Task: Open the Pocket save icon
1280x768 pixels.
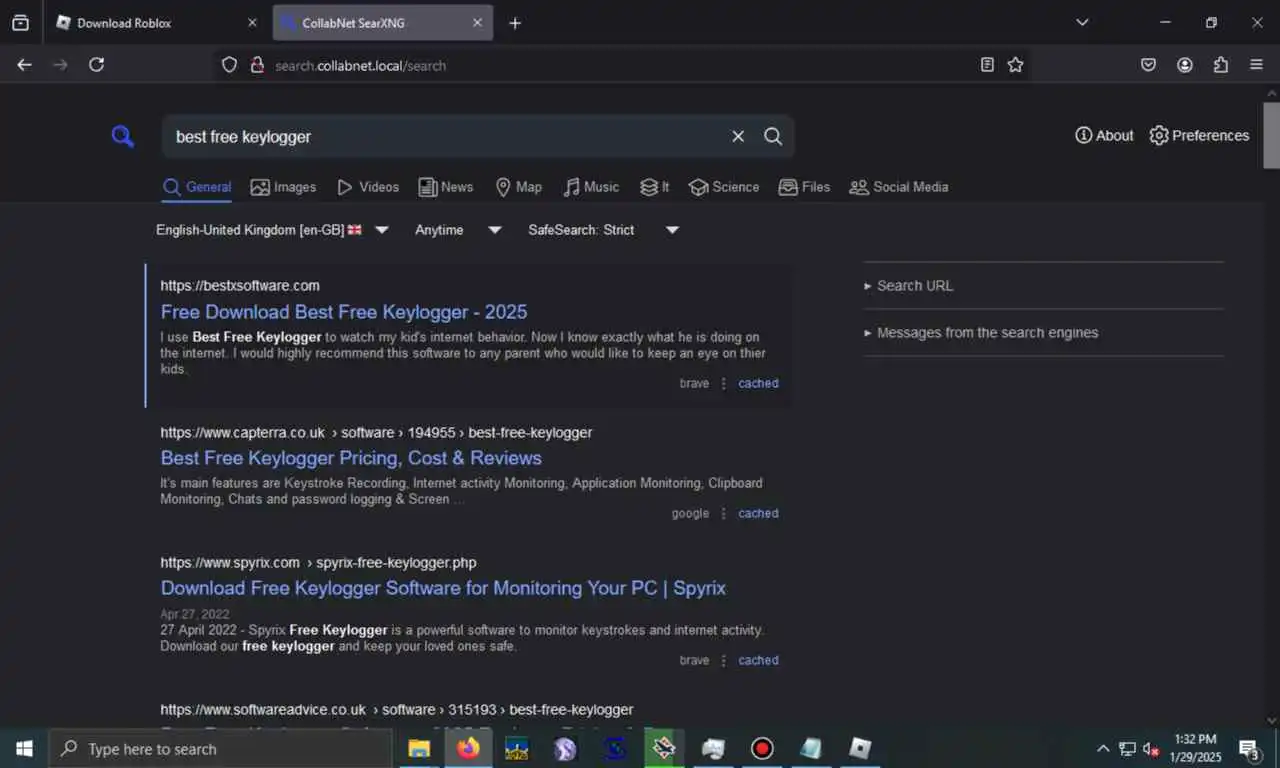Action: pos(1148,65)
